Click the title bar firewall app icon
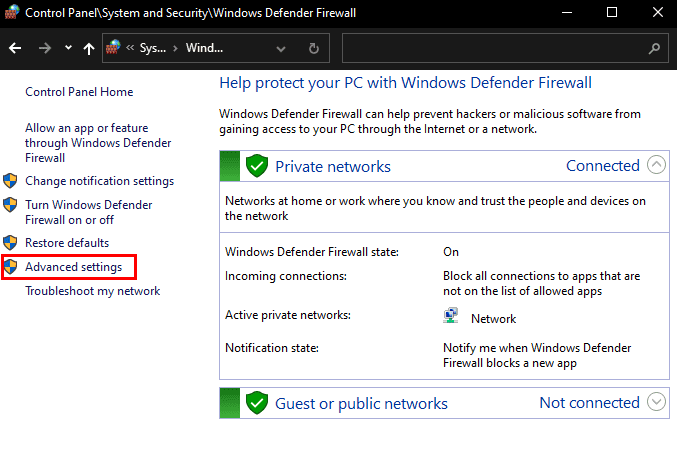 click(x=12, y=12)
